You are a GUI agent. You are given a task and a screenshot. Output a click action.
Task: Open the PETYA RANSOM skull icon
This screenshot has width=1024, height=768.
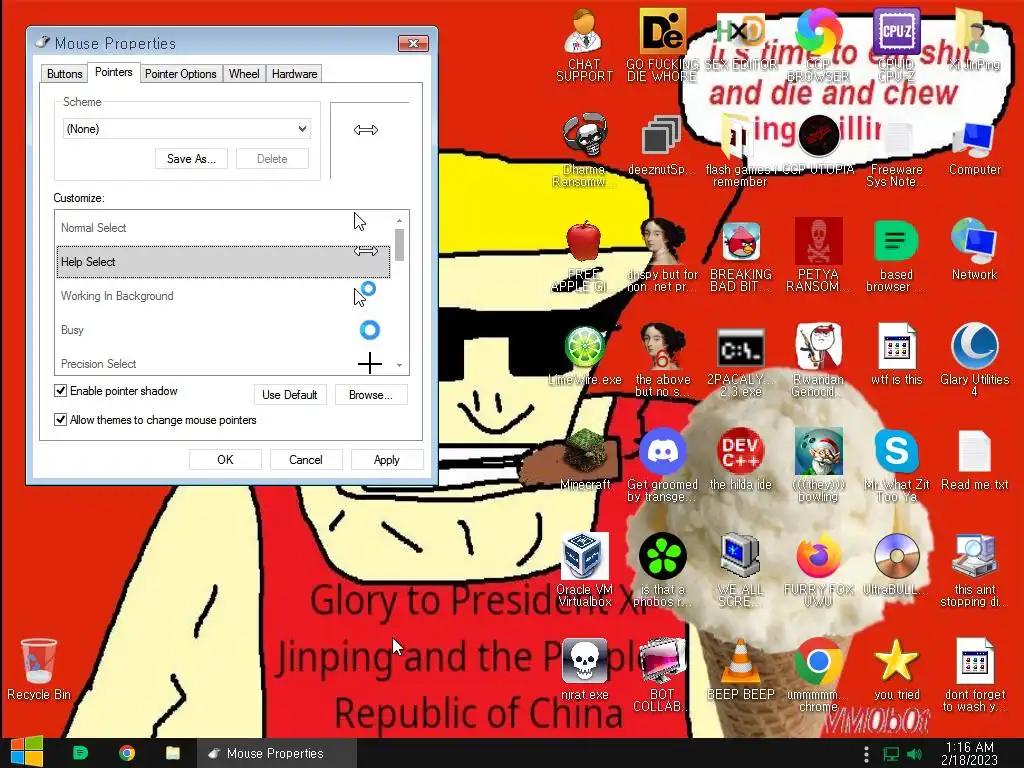click(818, 241)
